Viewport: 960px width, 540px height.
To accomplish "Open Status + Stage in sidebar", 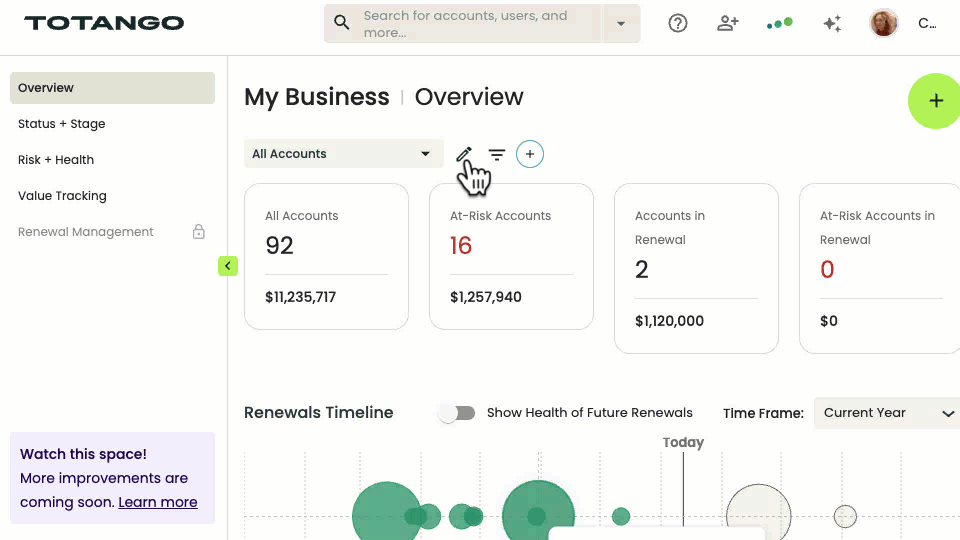I will coord(61,124).
